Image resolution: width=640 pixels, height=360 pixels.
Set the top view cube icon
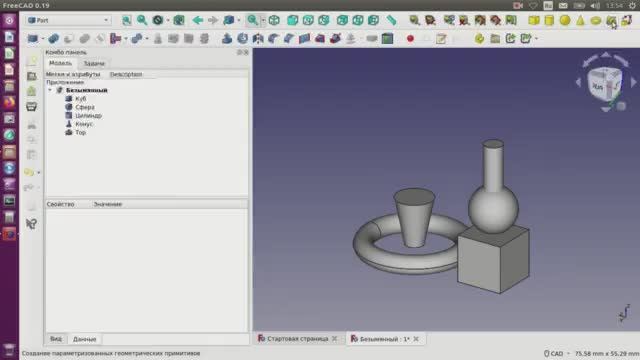pos(308,20)
